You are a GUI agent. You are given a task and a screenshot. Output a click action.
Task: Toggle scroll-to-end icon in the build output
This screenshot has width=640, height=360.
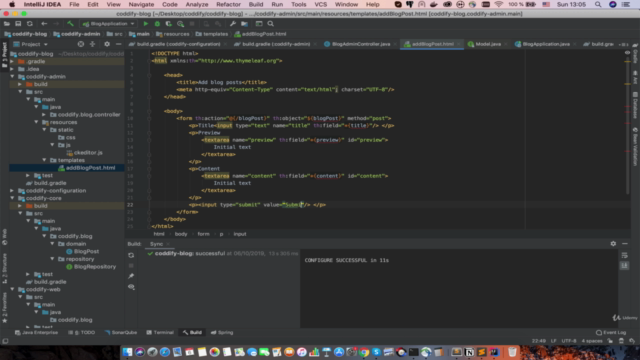click(x=624, y=266)
